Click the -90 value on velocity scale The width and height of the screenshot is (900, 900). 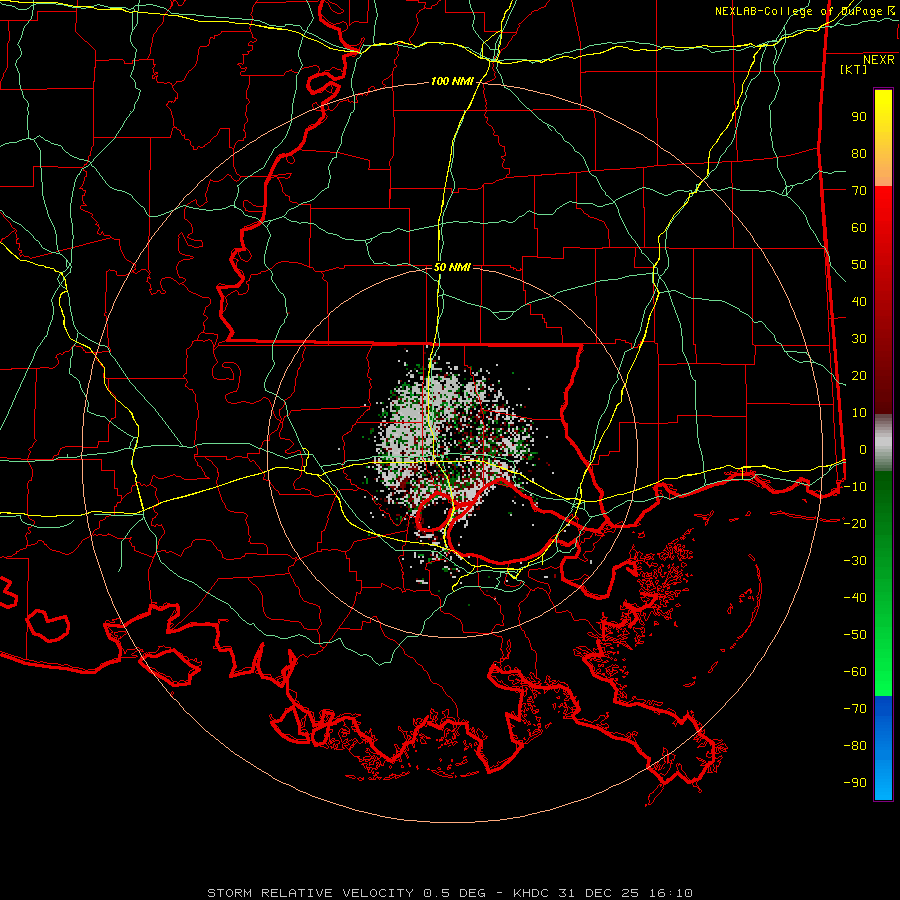pos(855,783)
